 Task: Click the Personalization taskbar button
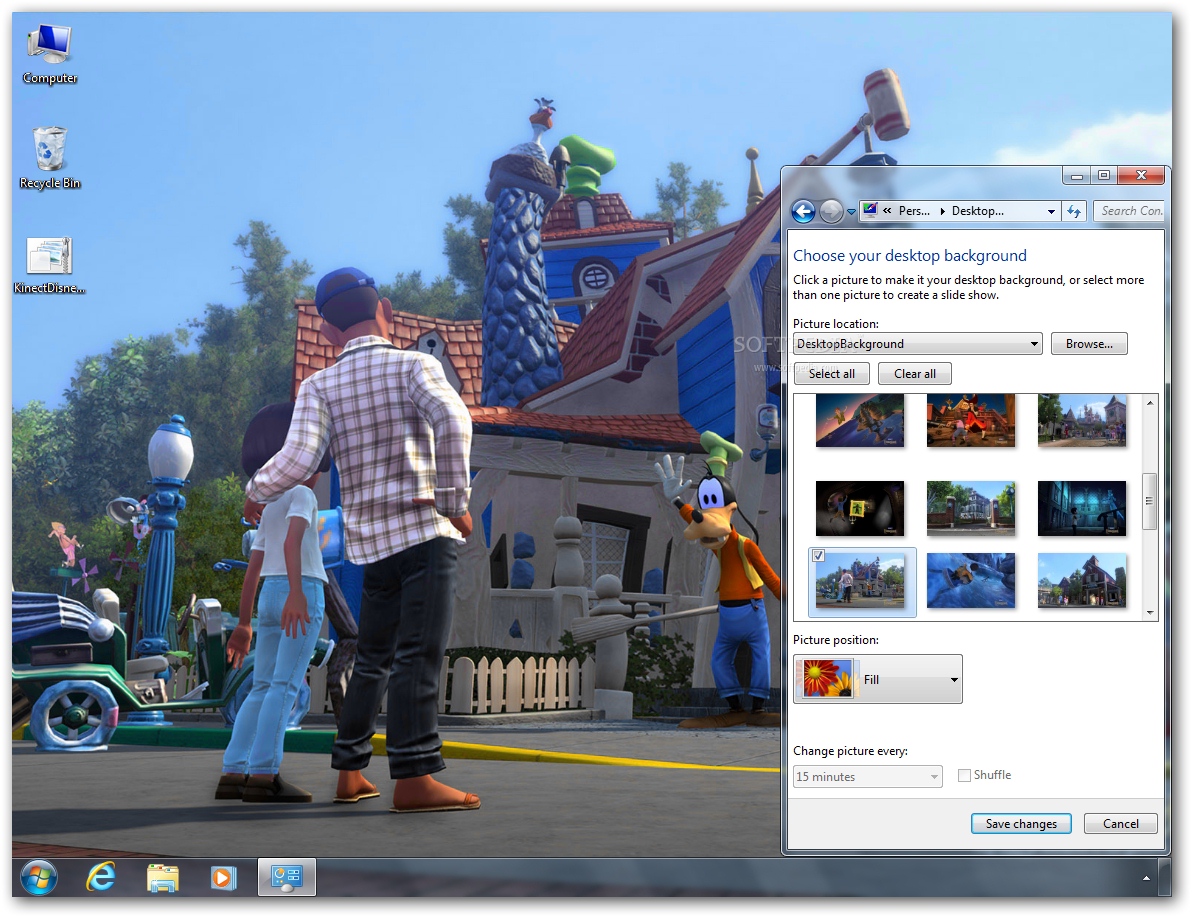(287, 877)
